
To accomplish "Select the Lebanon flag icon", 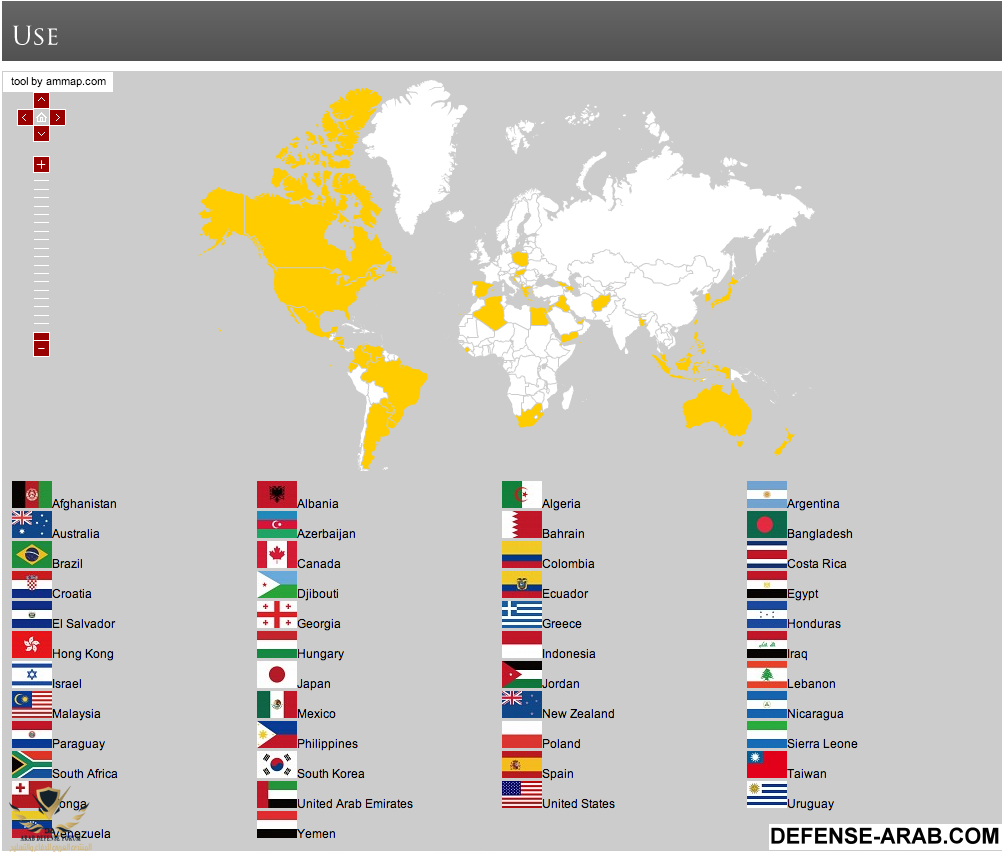I will tap(766, 675).
